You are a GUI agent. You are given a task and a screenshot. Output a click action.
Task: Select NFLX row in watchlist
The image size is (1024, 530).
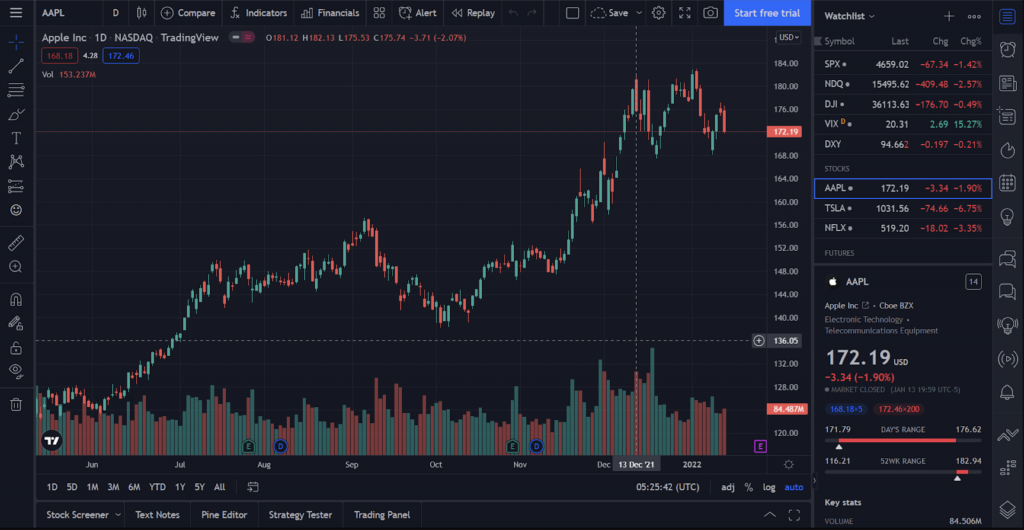point(903,228)
